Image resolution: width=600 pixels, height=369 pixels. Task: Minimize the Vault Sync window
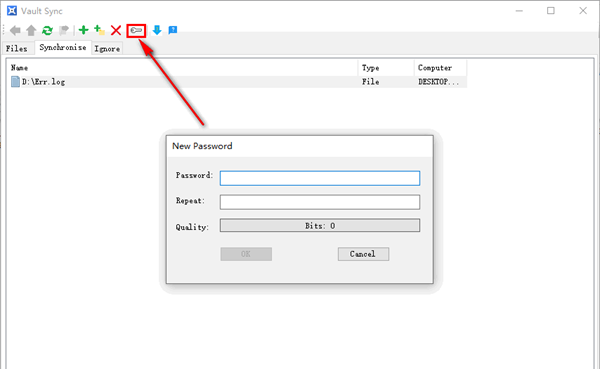click(519, 11)
